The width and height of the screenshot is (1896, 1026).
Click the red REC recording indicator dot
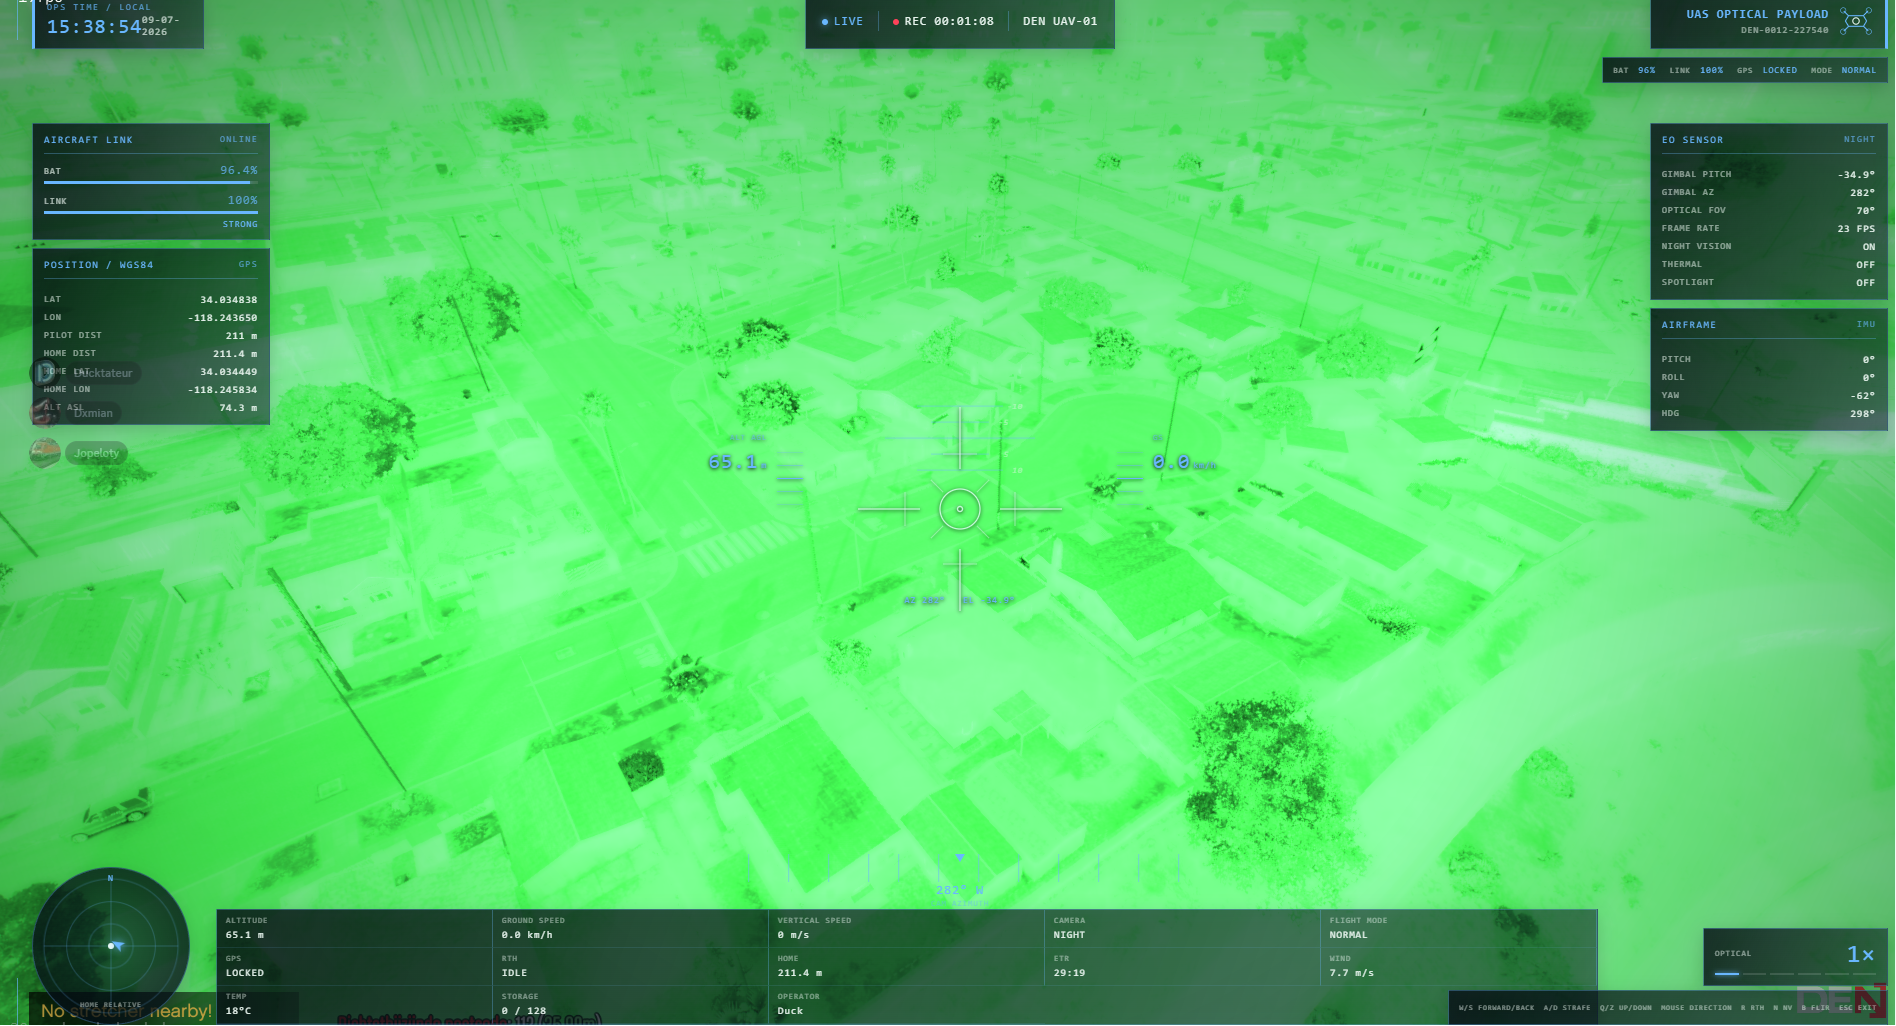click(x=896, y=22)
